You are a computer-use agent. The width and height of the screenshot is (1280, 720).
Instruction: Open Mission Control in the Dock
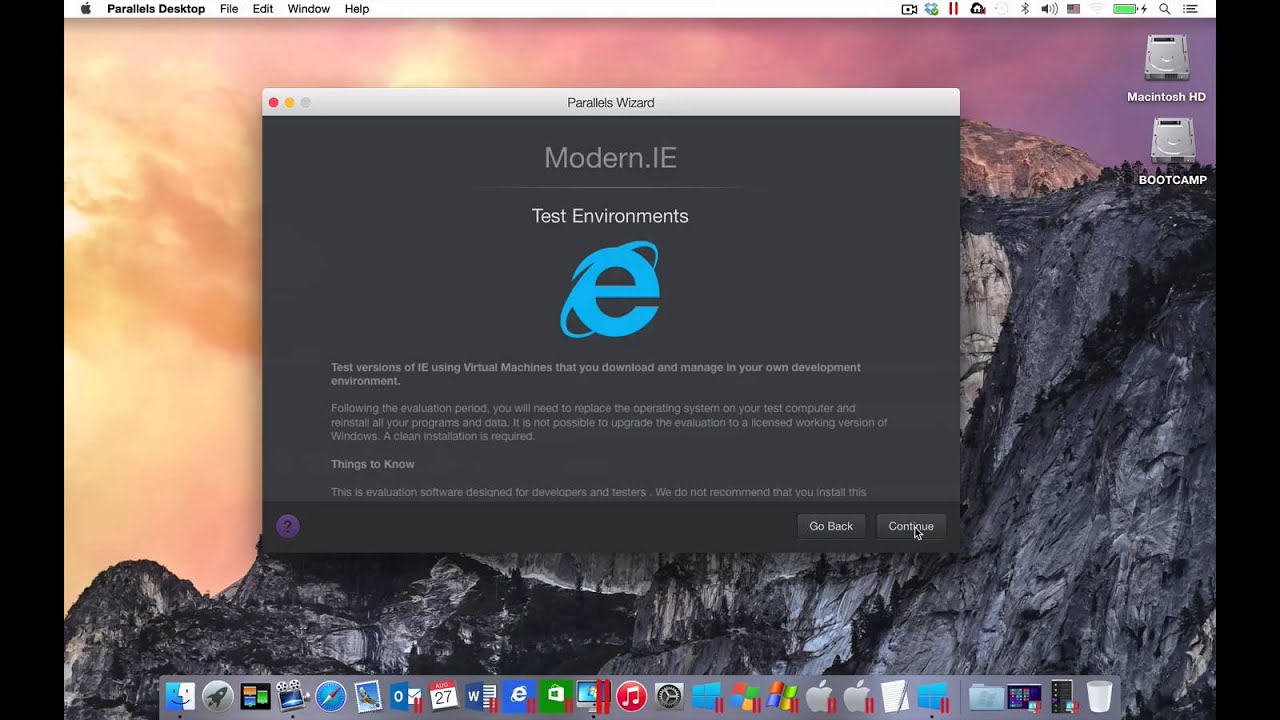click(x=255, y=696)
